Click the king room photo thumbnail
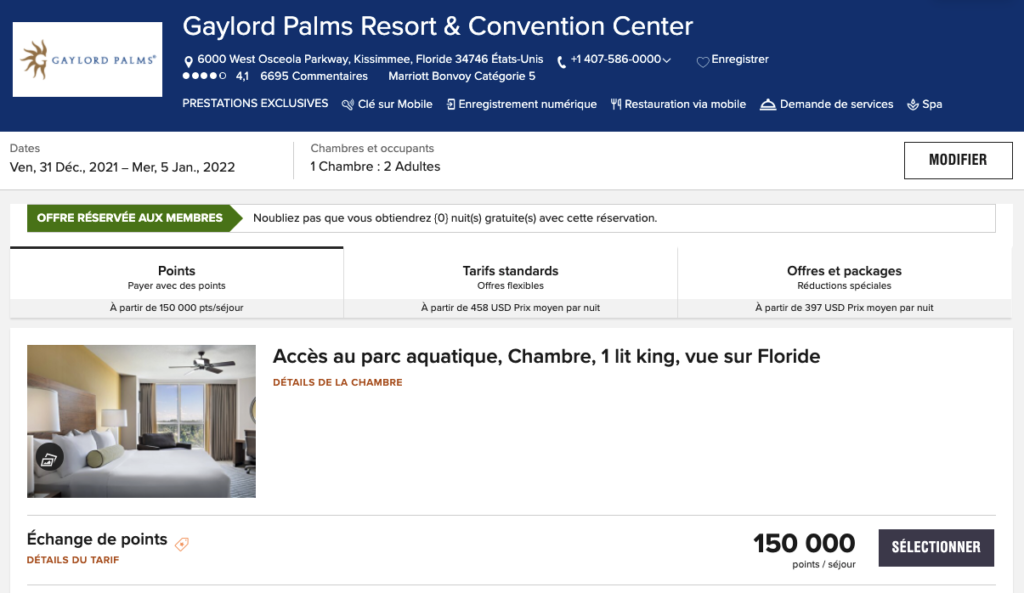This screenshot has height=593, width=1024. (x=141, y=421)
